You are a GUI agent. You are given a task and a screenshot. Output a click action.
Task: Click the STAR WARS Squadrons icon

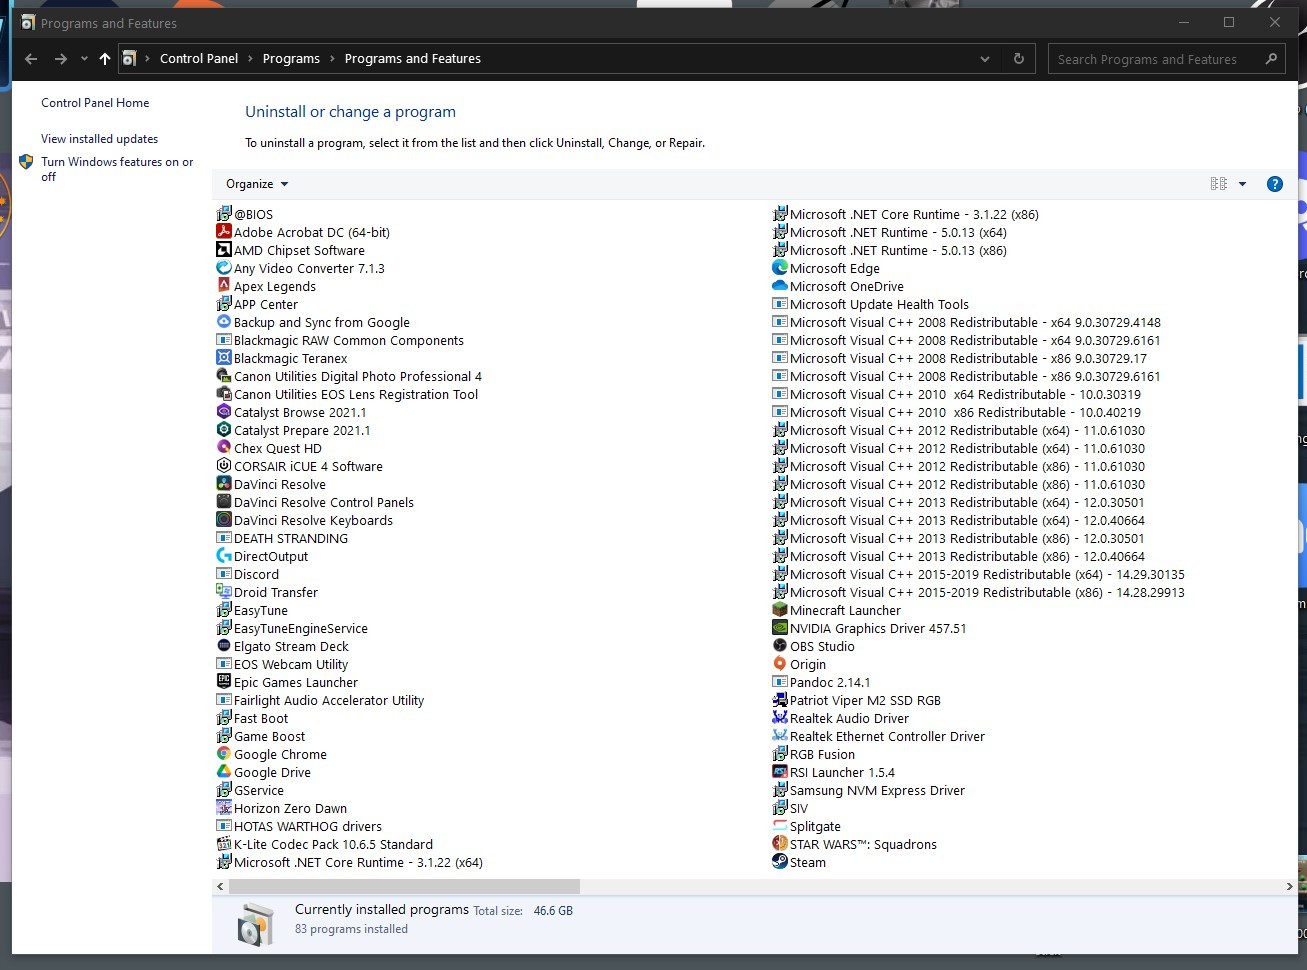click(x=780, y=844)
